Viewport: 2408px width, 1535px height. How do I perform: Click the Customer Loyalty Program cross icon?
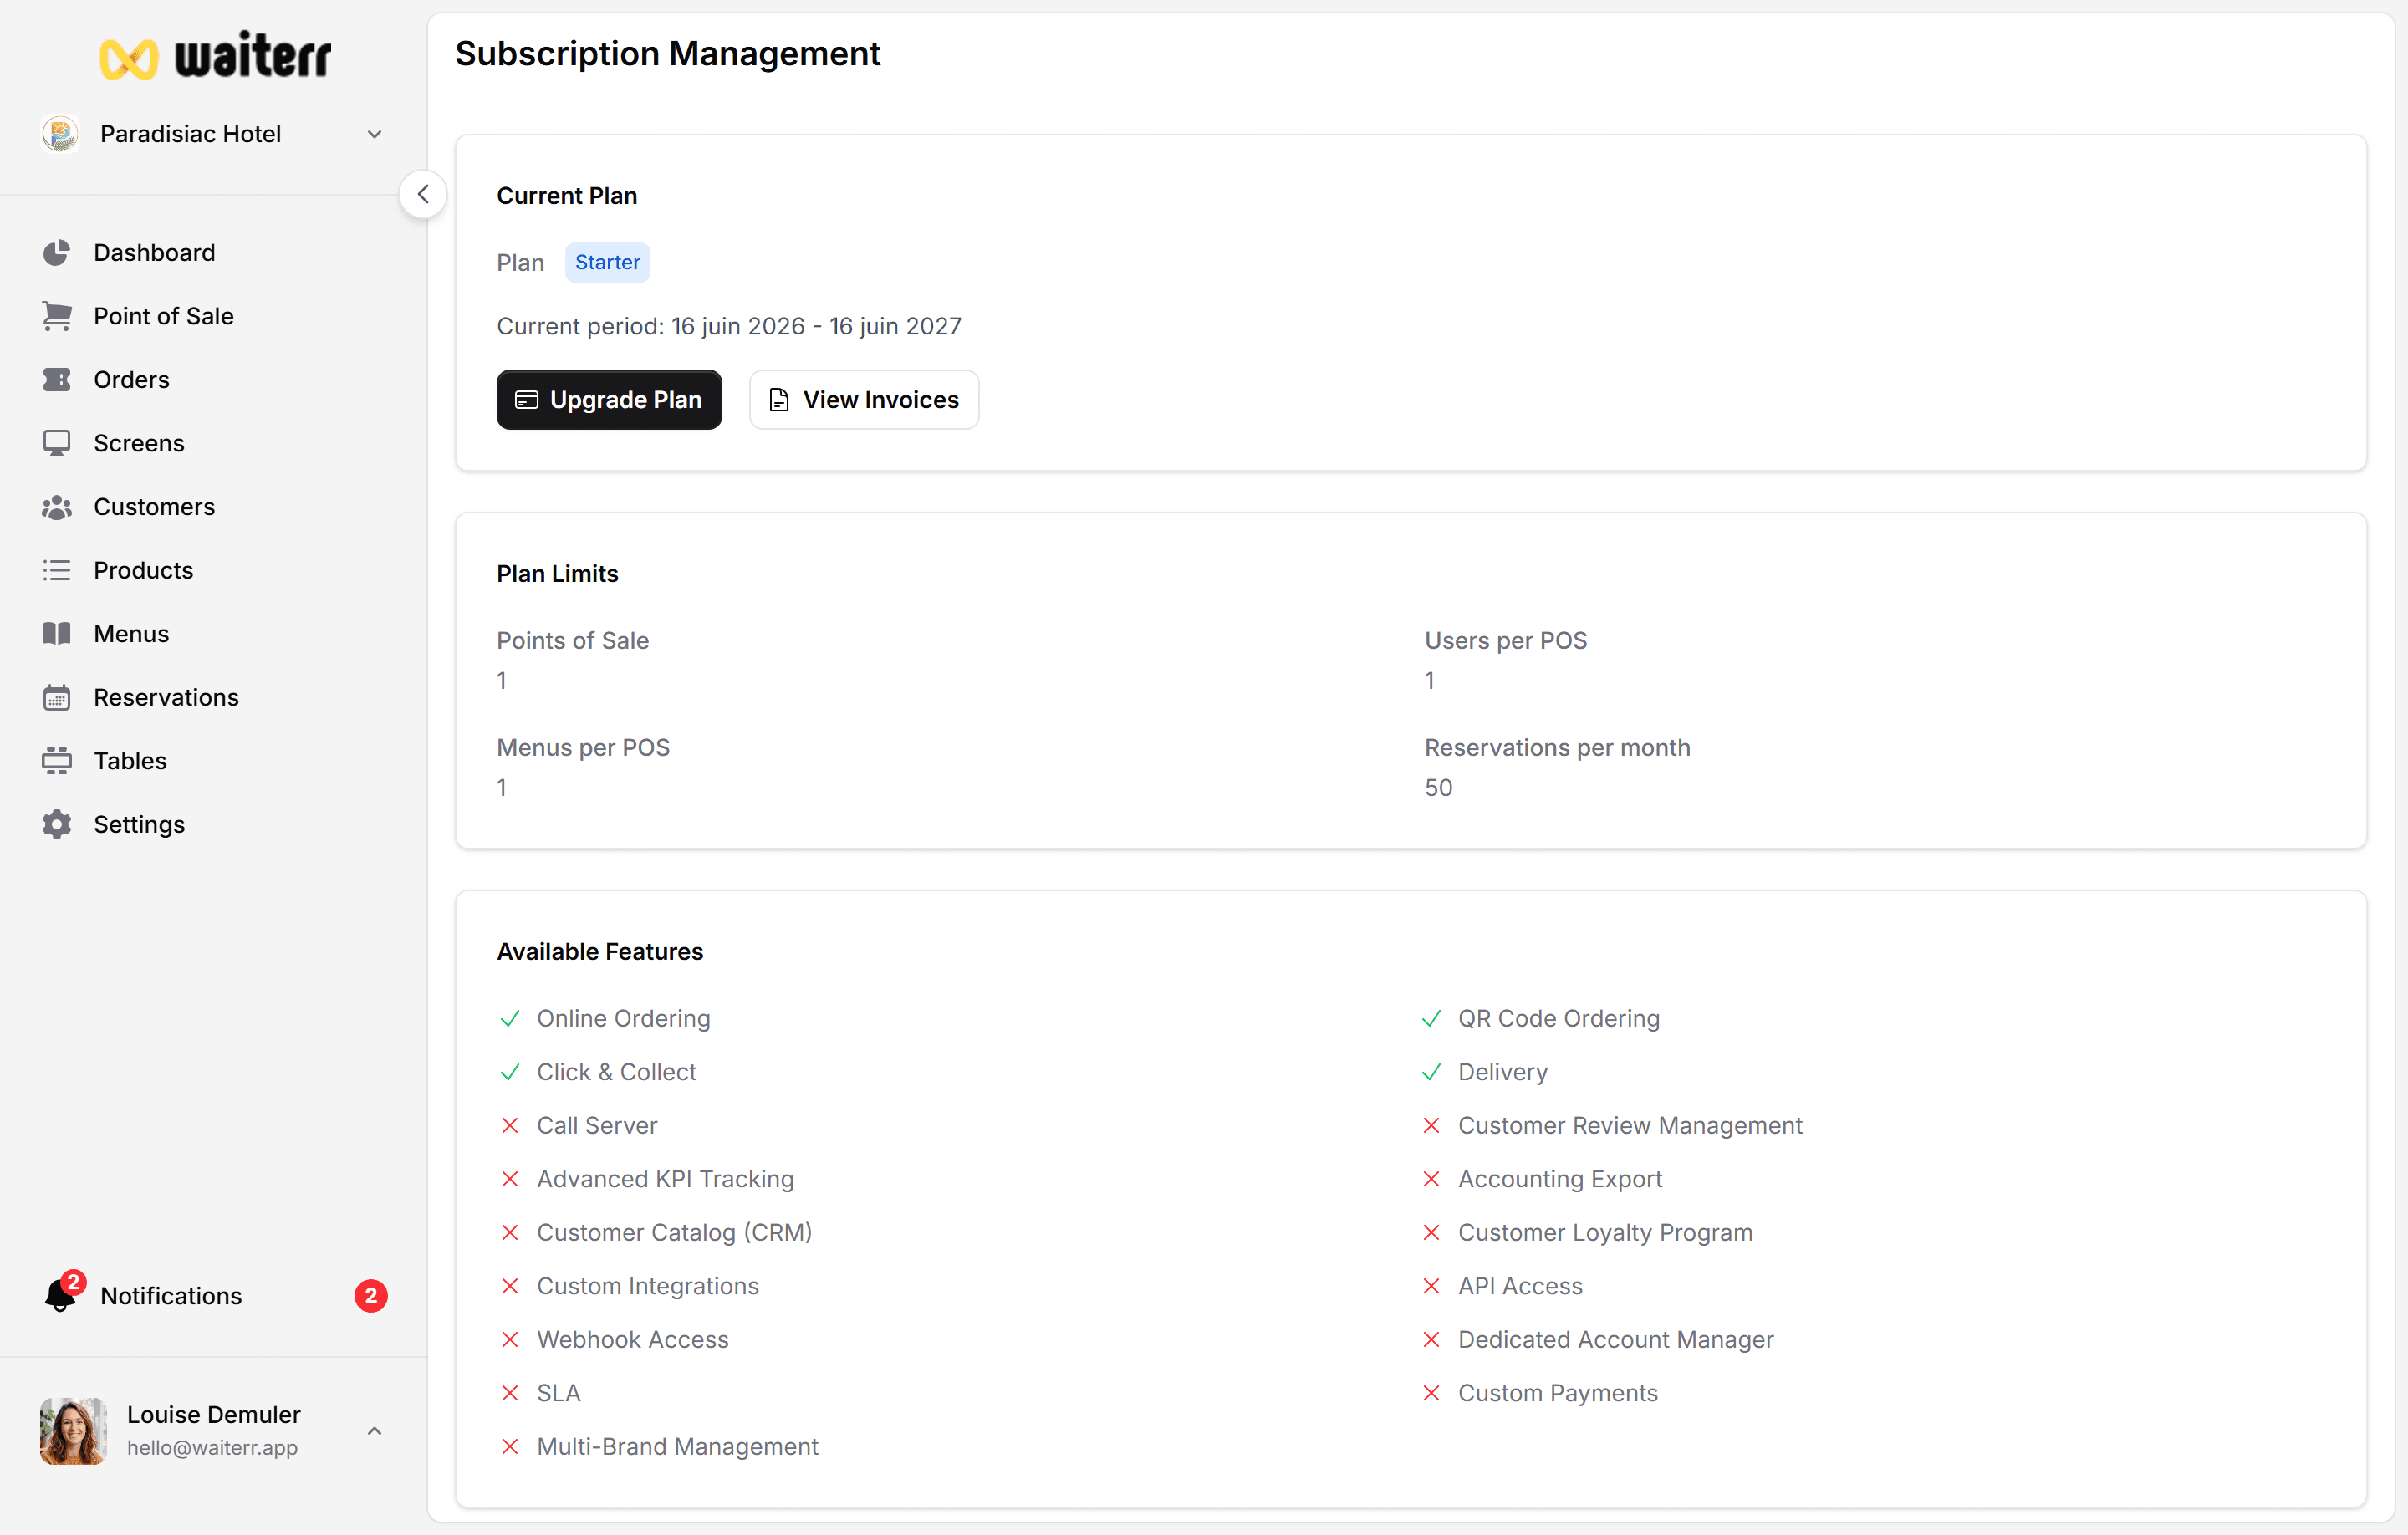point(1431,1232)
